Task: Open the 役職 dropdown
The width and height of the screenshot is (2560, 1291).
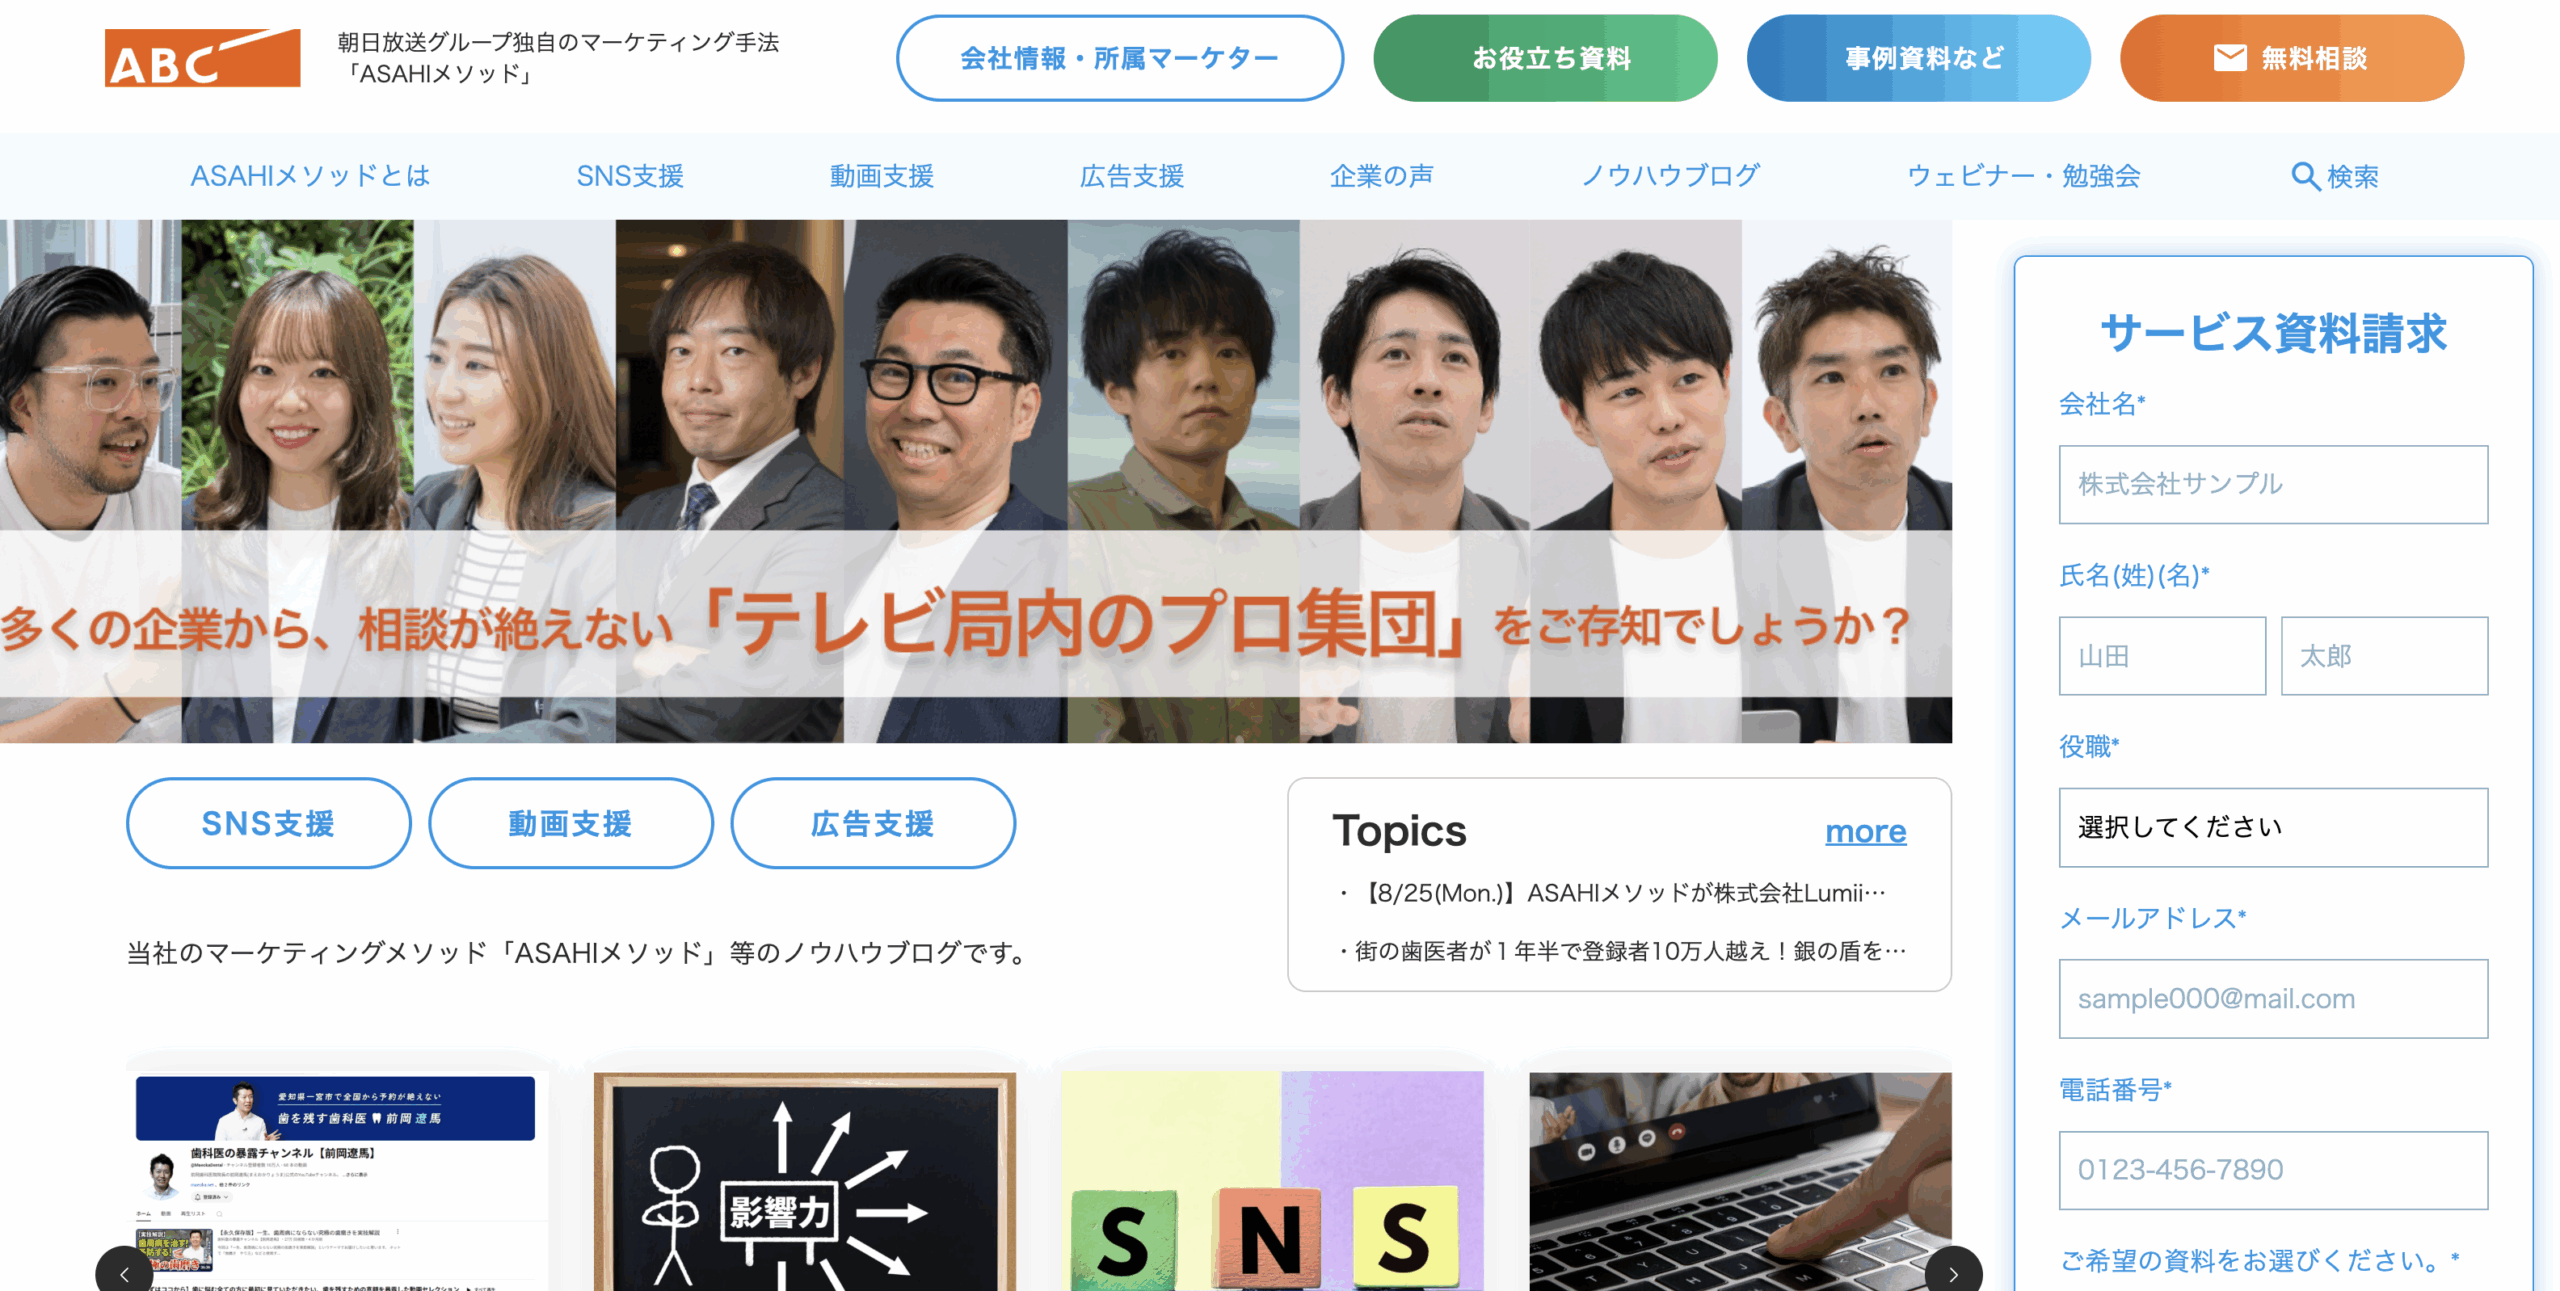Action: pos(2273,827)
